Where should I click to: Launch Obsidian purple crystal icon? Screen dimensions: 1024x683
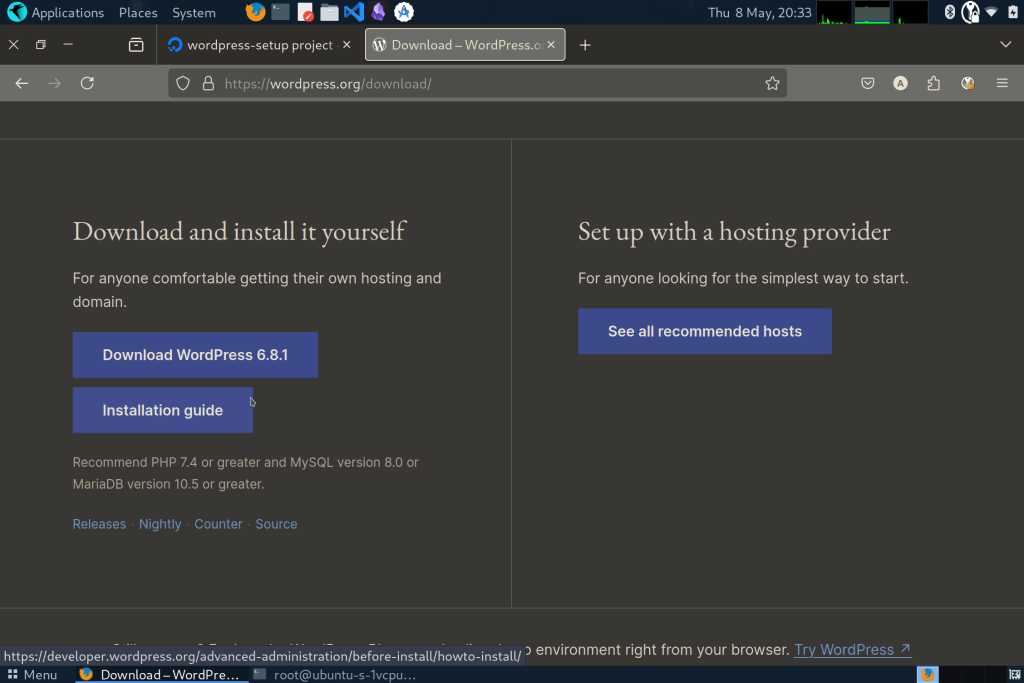pos(378,12)
